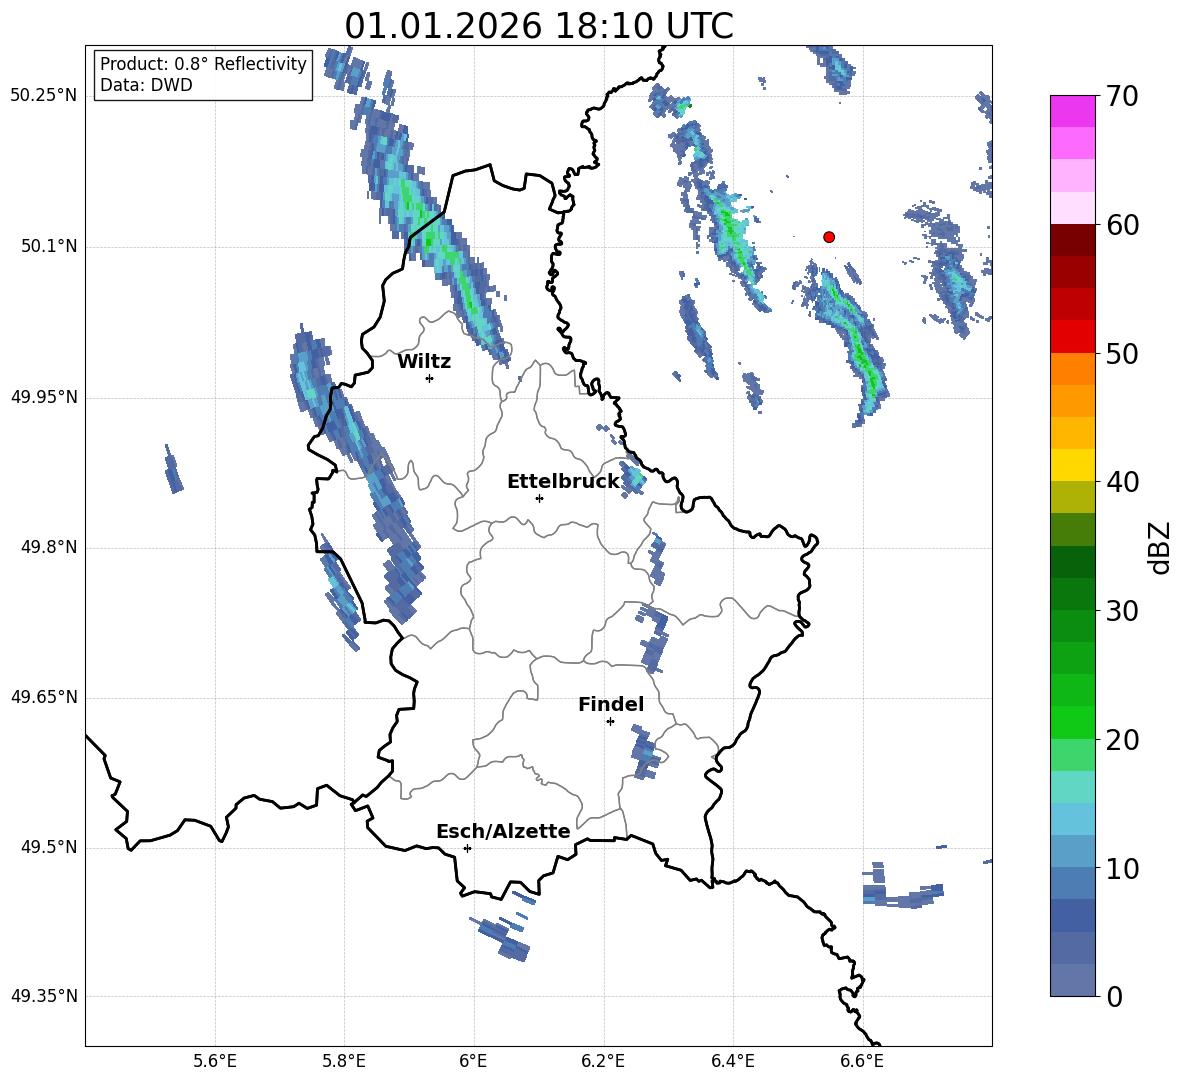Click the 49.8°N latitude label
1184x1081 pixels.
pyautogui.click(x=49, y=547)
